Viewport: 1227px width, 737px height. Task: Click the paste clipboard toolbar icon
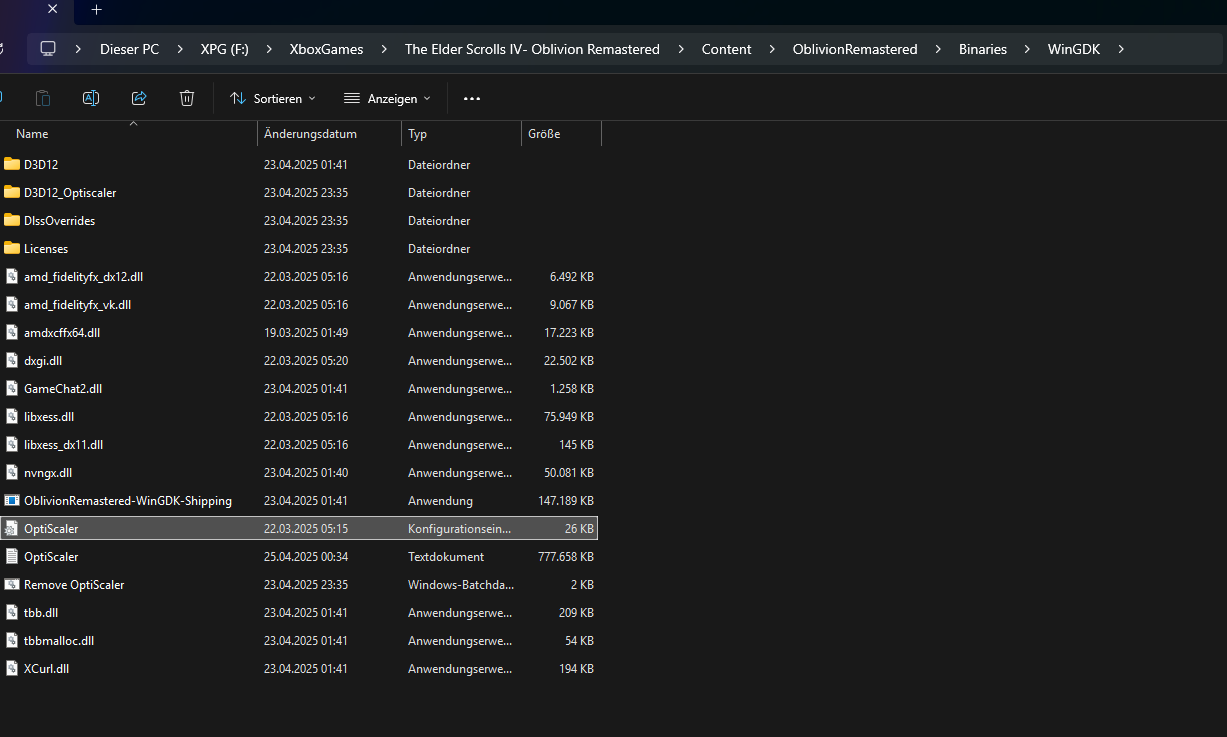43,98
